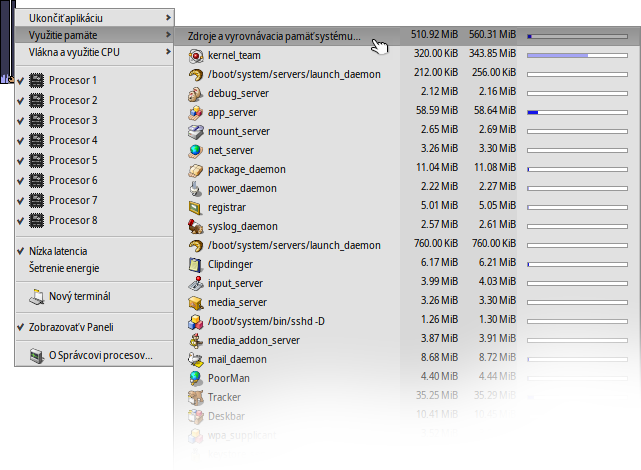
Task: Select the /boot/system/bin/sshd -D label
Action: [x=266, y=322]
